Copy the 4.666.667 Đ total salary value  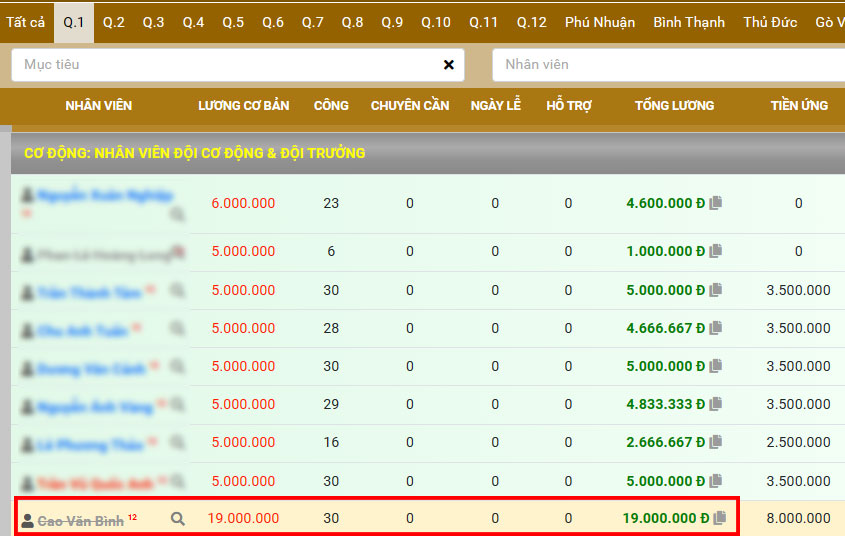716,328
